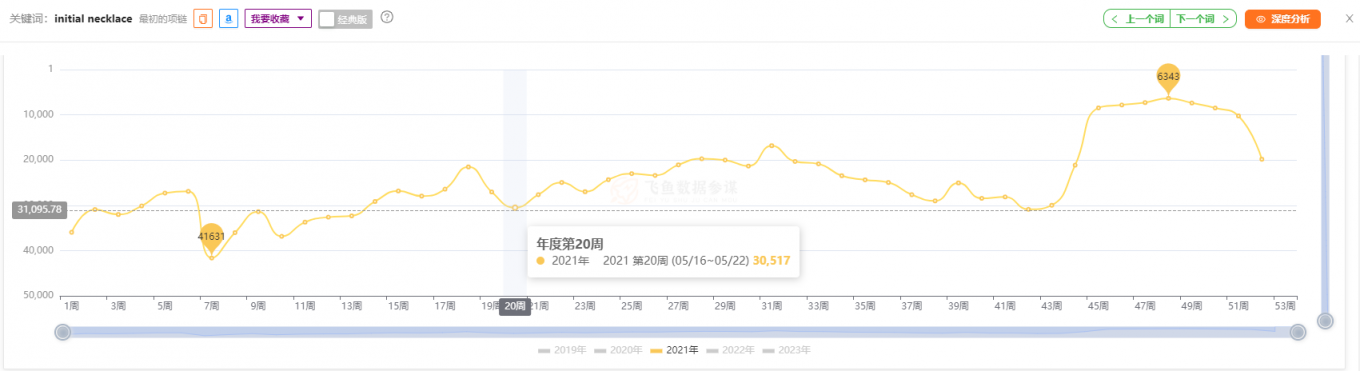Image resolution: width=1360 pixels, height=371 pixels.
Task: Open the Amazon search icon
Action: coord(229,19)
